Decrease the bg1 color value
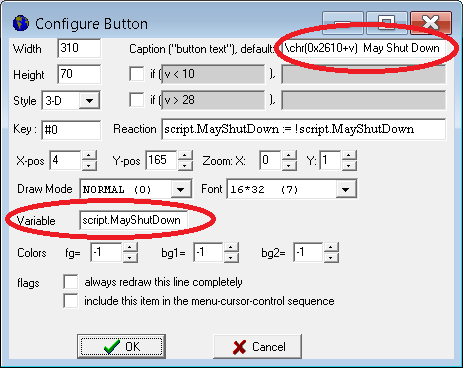 (231, 257)
